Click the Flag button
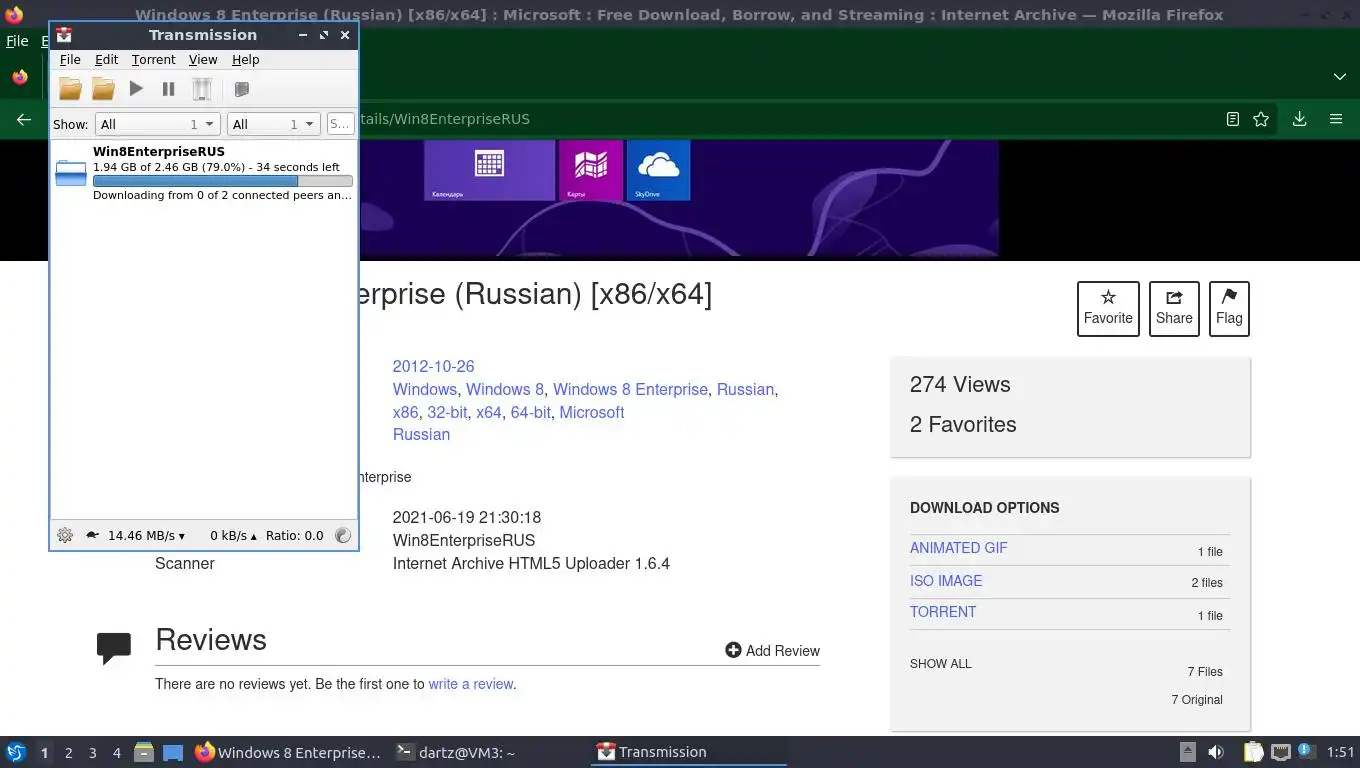The width and height of the screenshot is (1360, 768). click(x=1229, y=308)
